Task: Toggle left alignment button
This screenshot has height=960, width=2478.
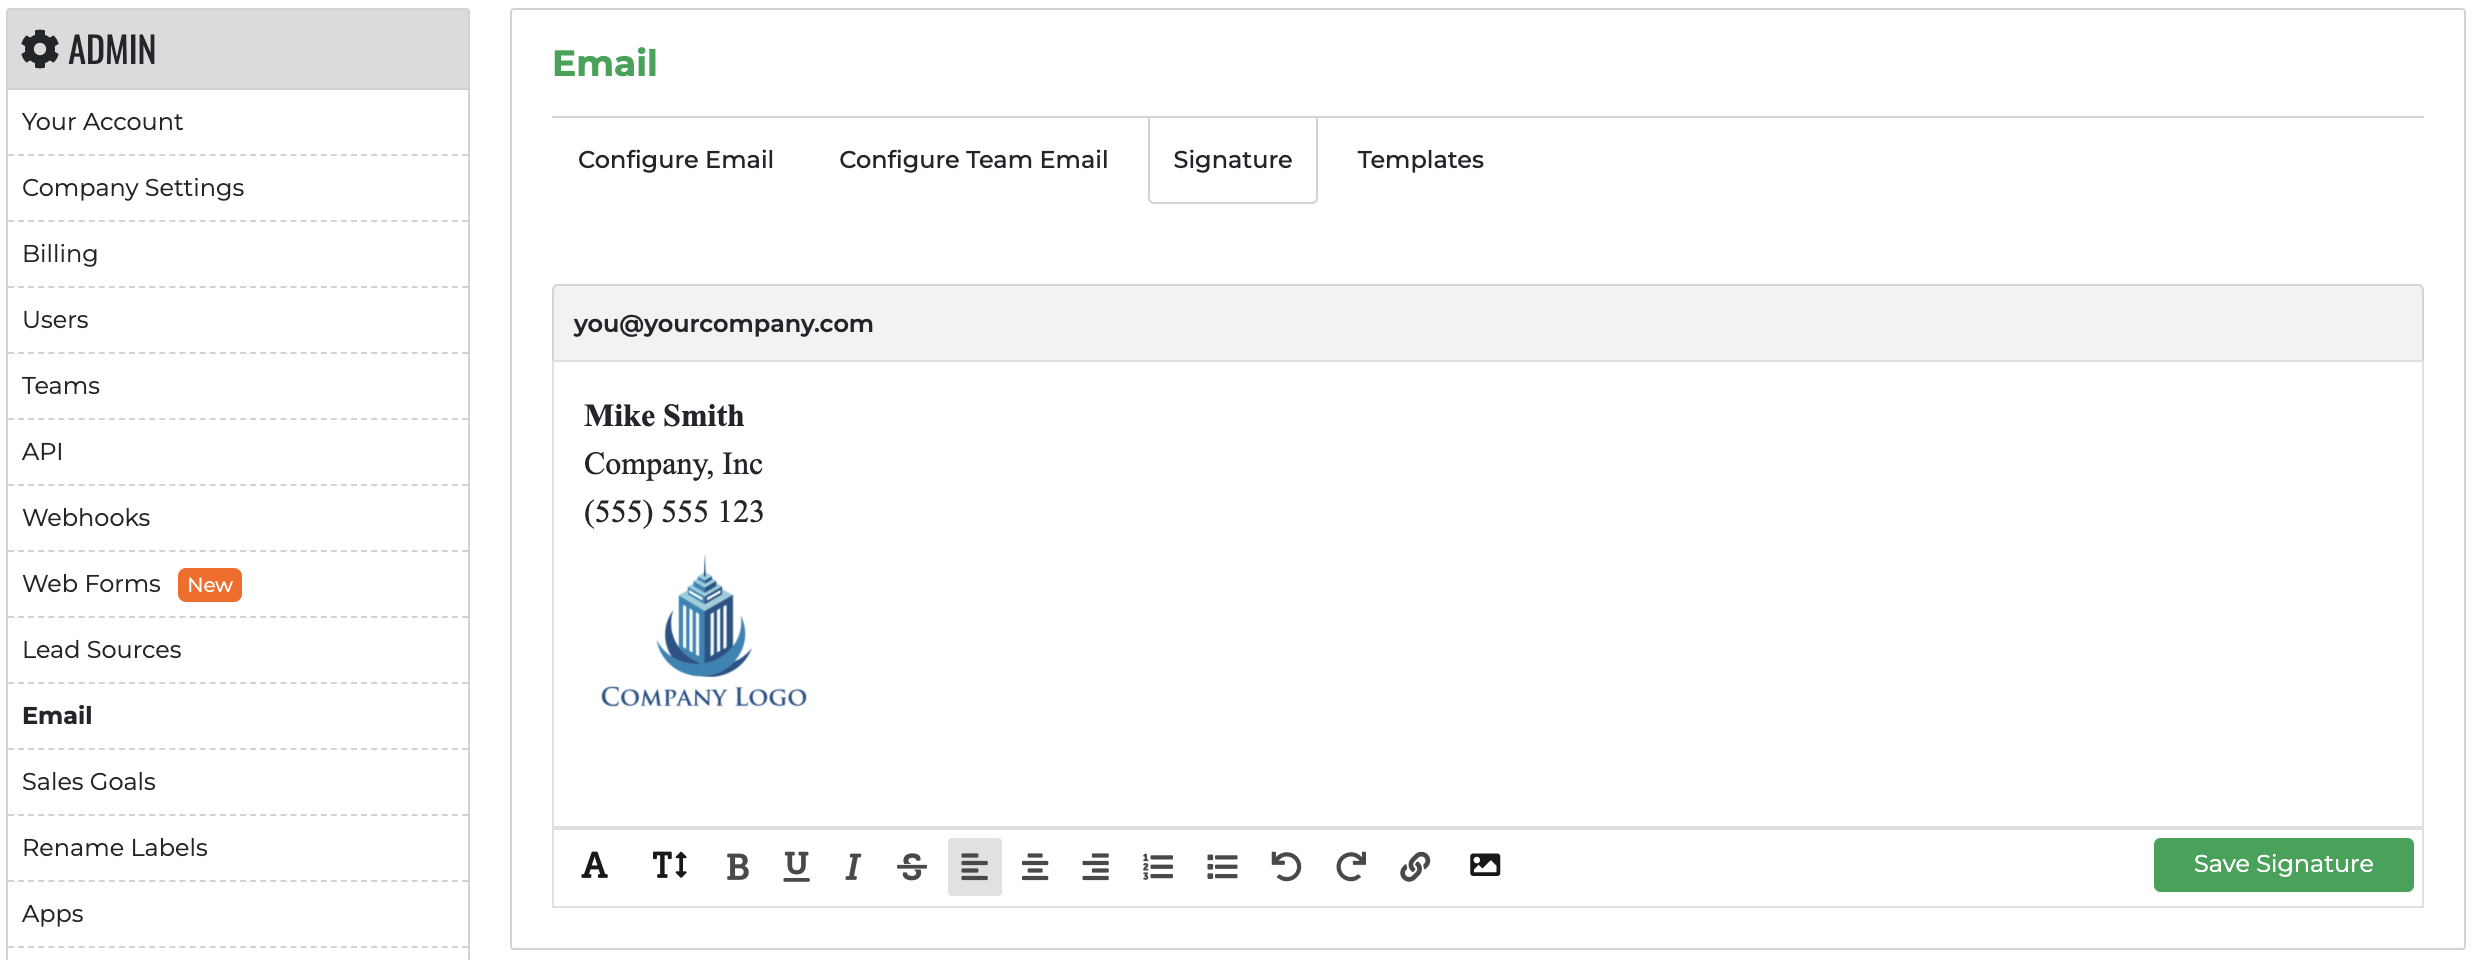Action: click(974, 866)
